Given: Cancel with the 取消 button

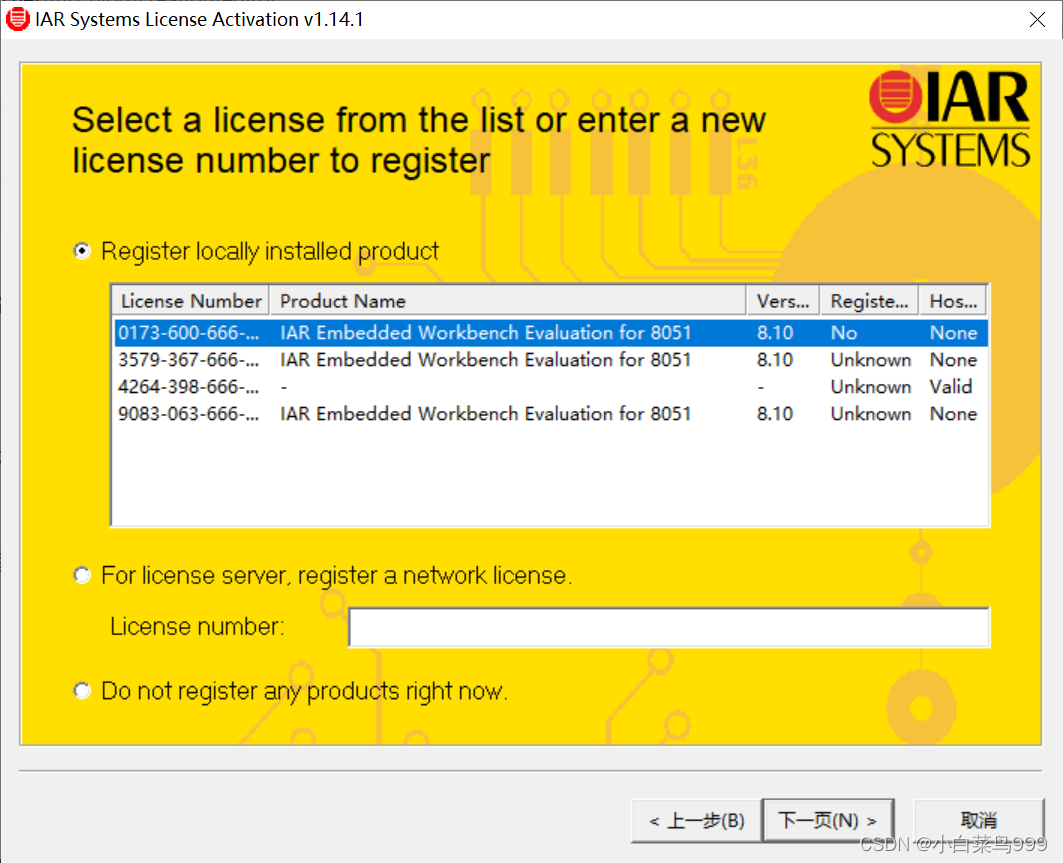Looking at the screenshot, I should point(978,821).
